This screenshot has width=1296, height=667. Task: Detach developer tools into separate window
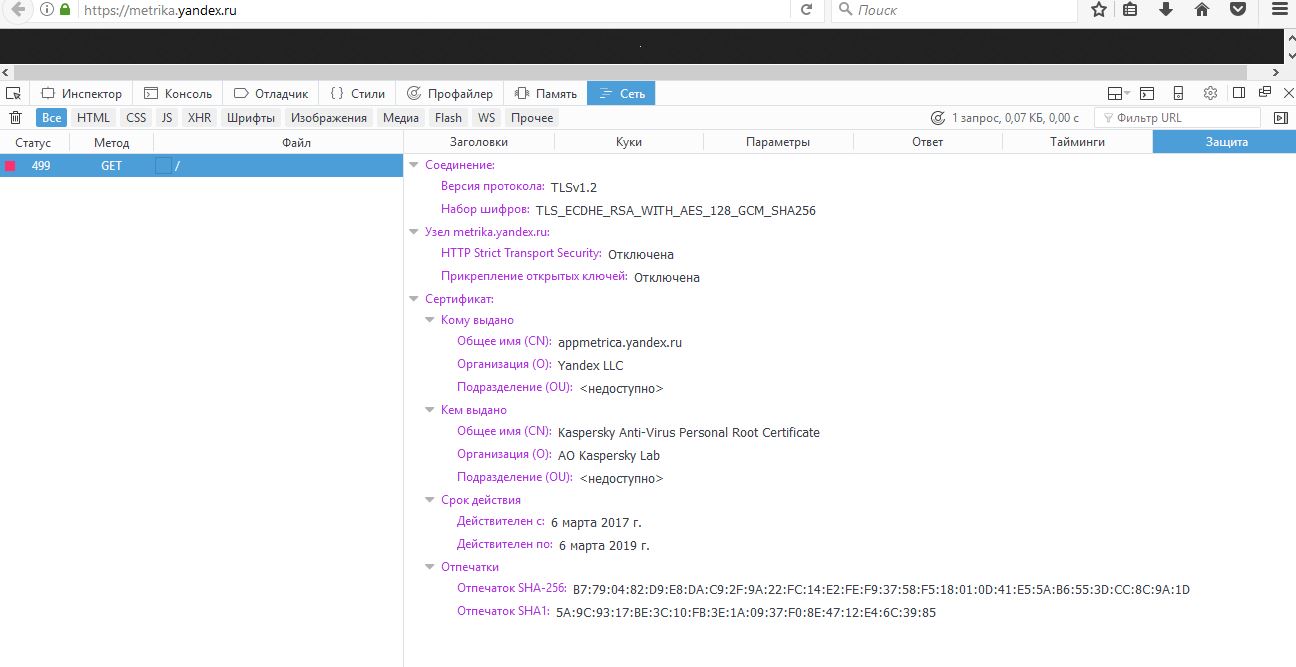point(1264,92)
